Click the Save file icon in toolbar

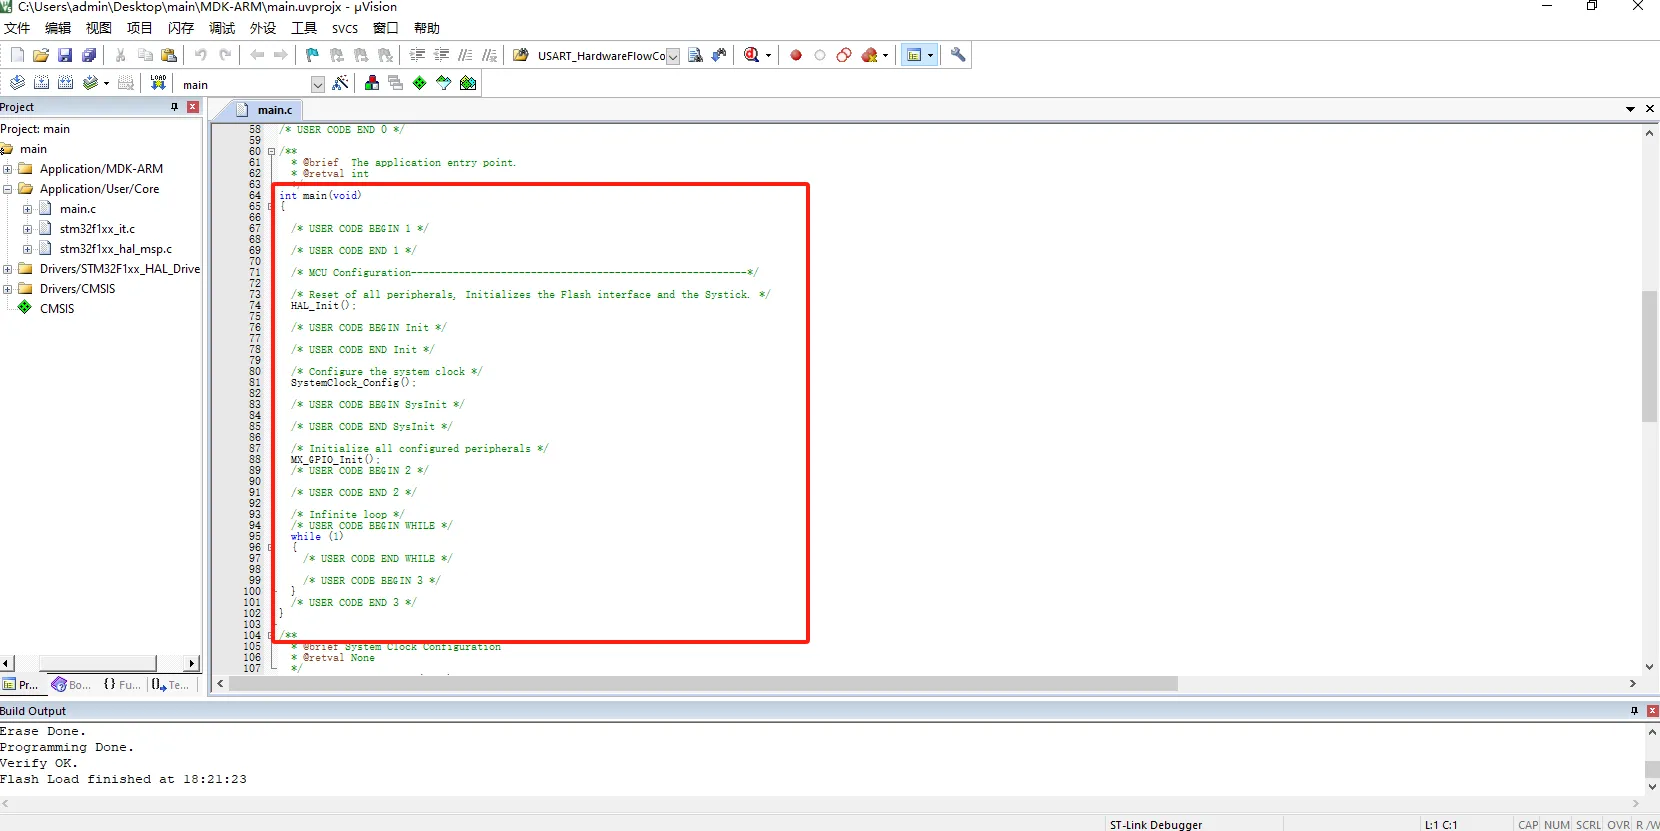coord(65,55)
